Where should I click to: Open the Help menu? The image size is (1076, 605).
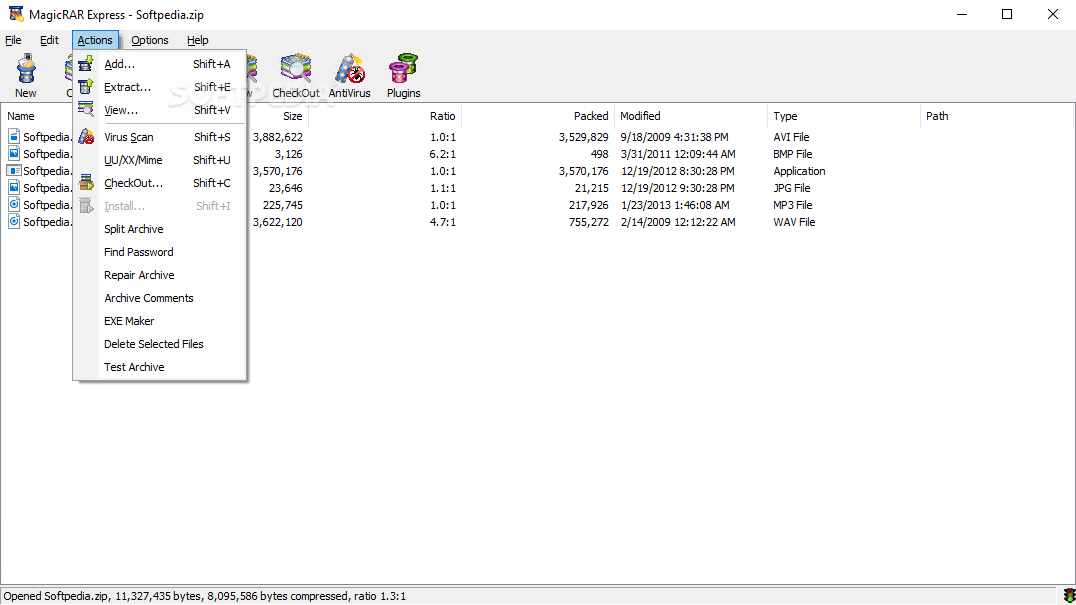[198, 40]
